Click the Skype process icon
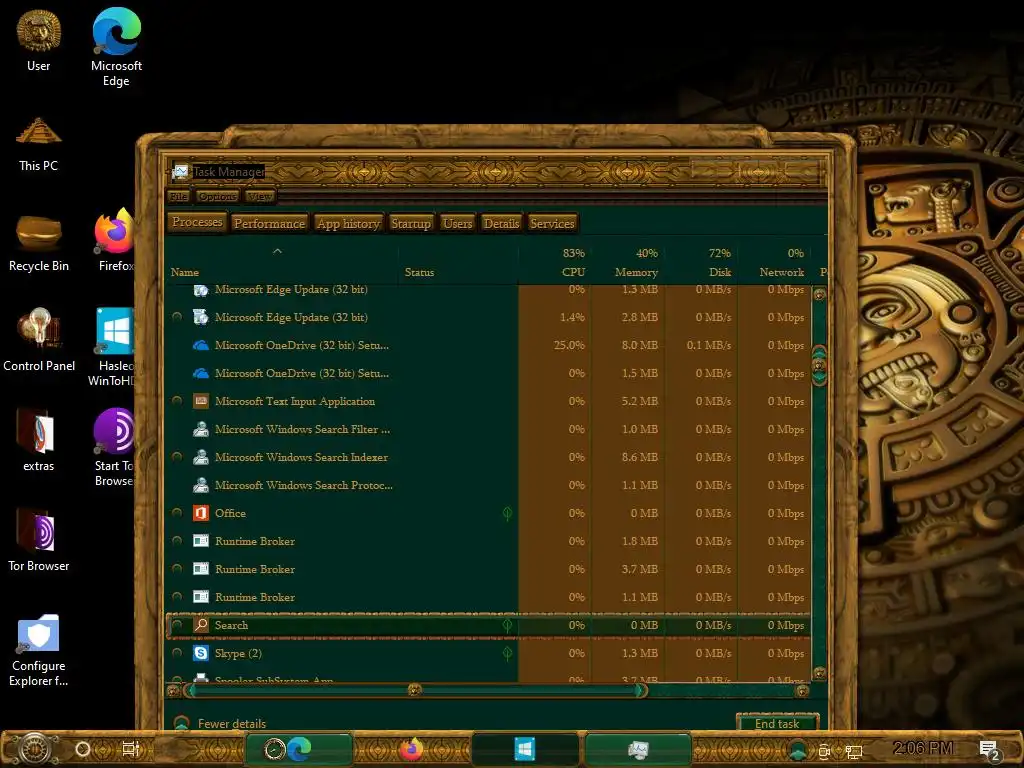The width and height of the screenshot is (1024, 768). coord(200,653)
